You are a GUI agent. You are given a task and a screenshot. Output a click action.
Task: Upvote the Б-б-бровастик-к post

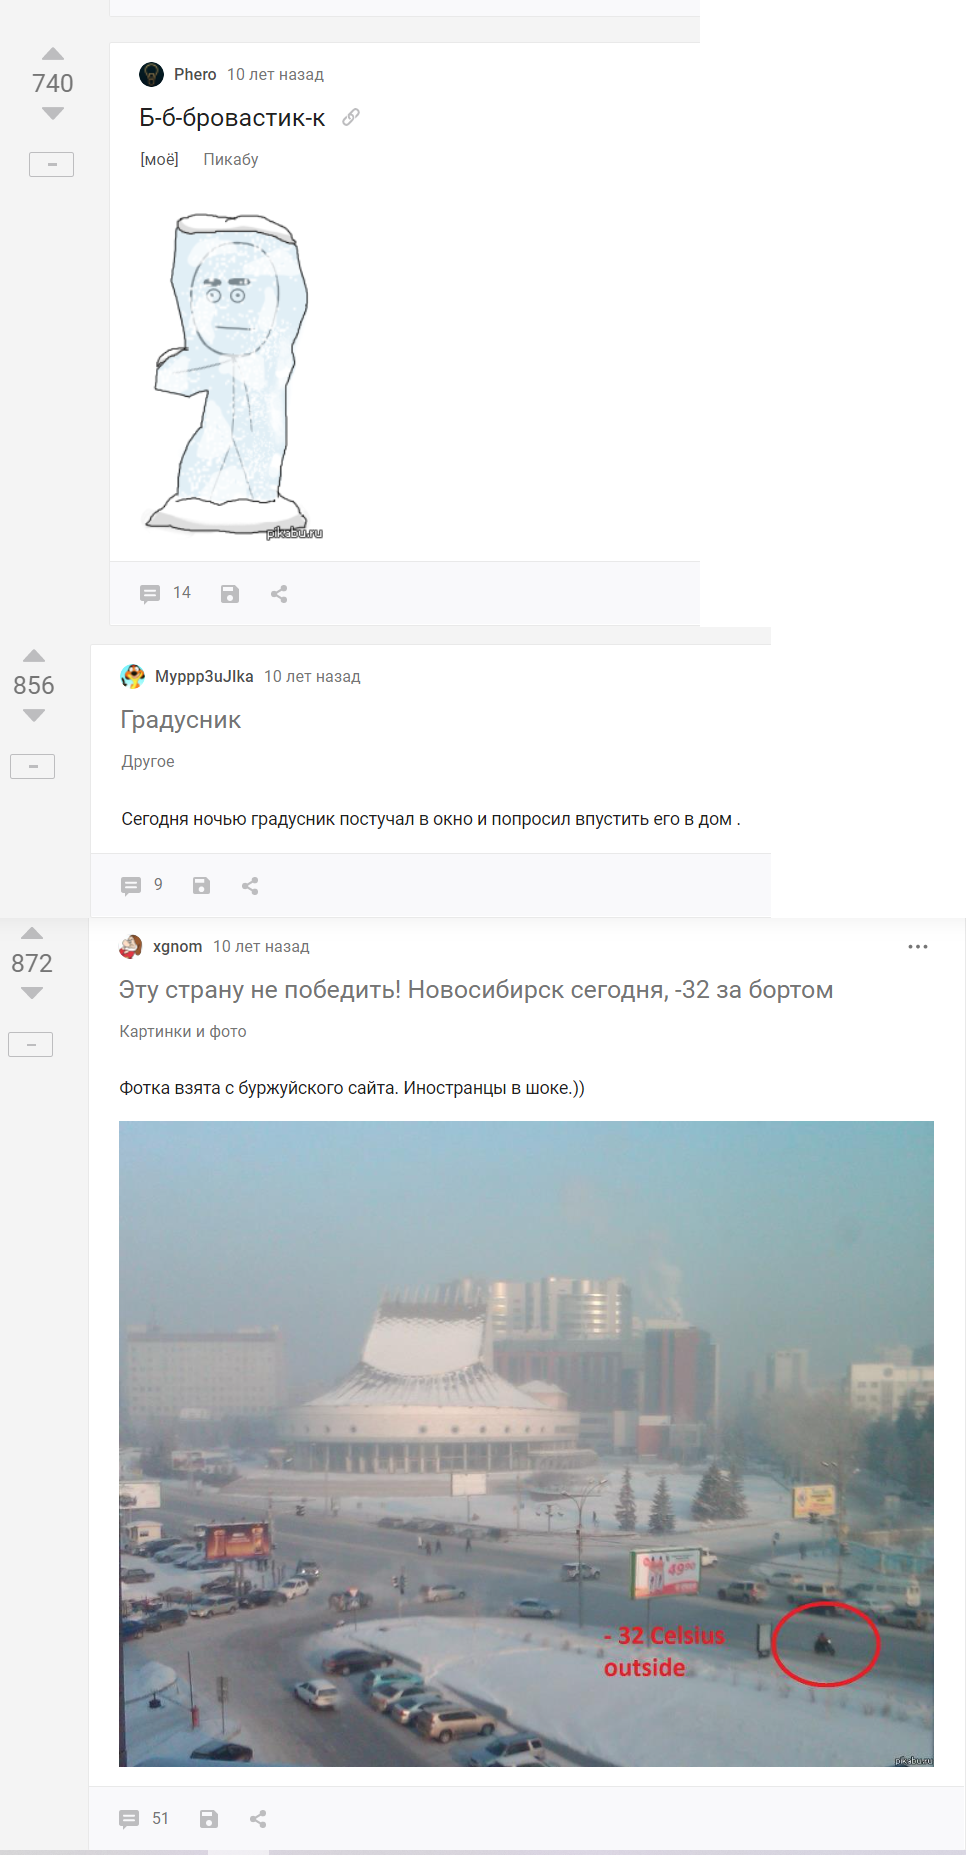[x=53, y=54]
